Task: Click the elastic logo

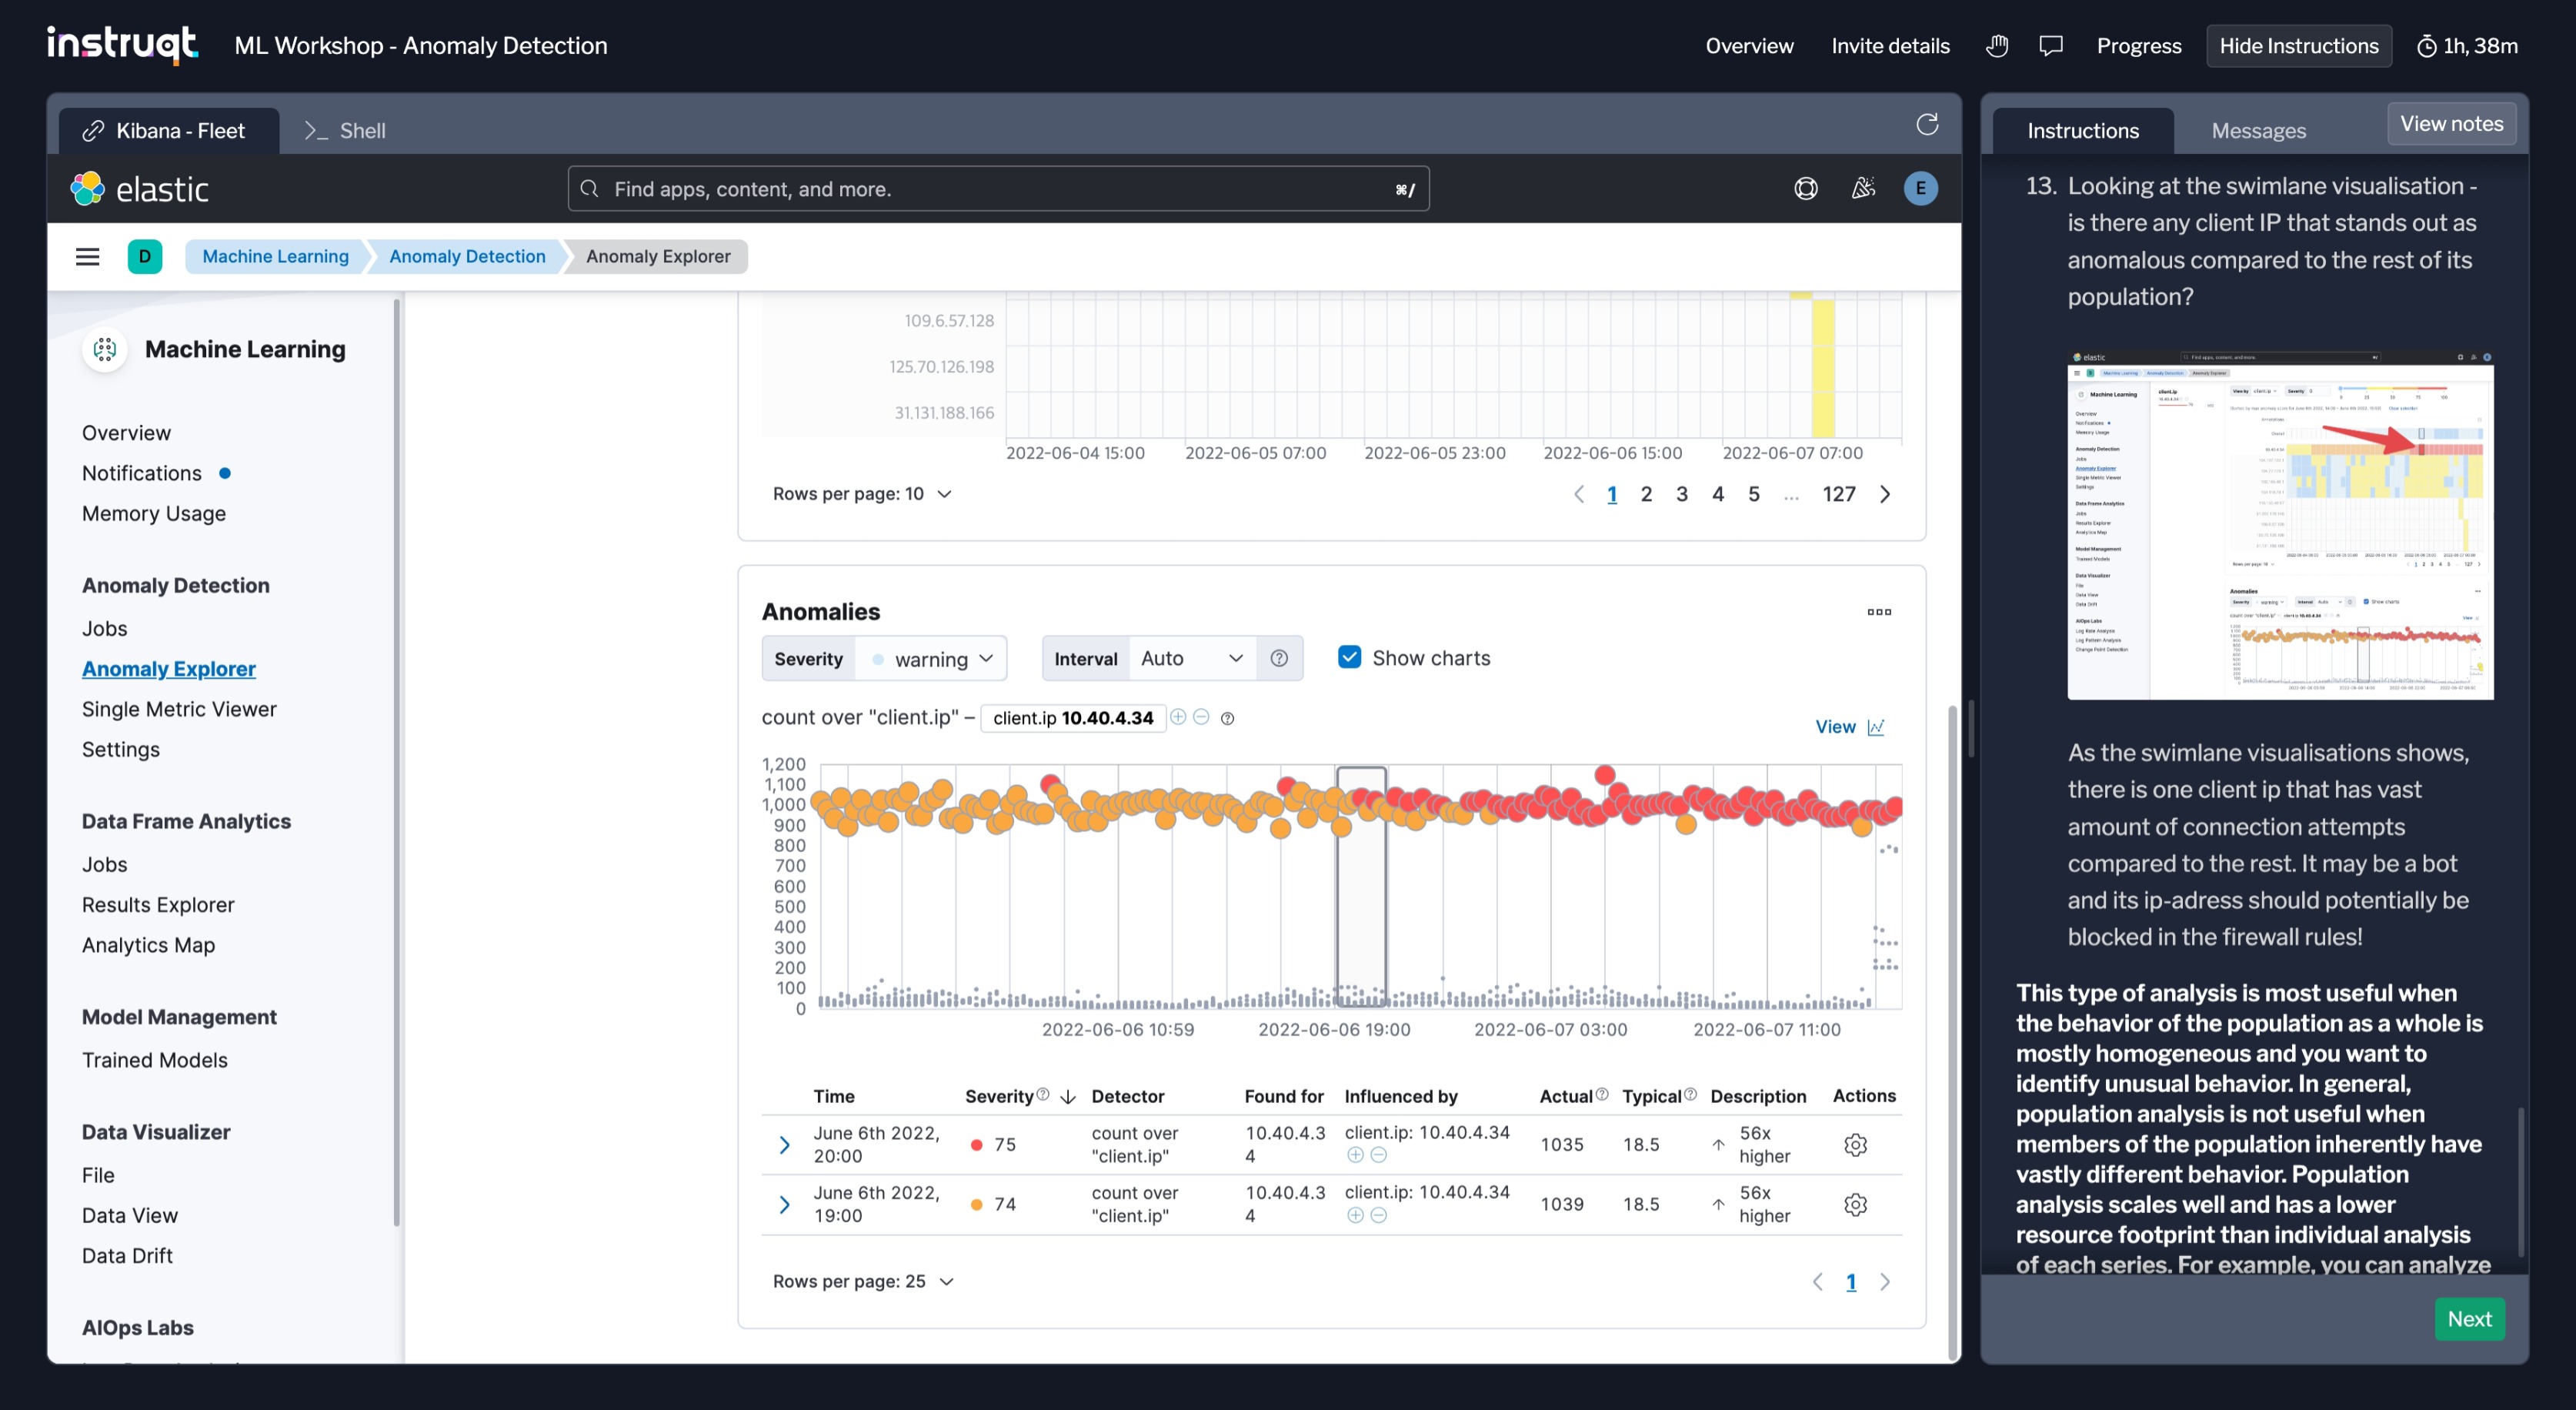Action: point(140,189)
